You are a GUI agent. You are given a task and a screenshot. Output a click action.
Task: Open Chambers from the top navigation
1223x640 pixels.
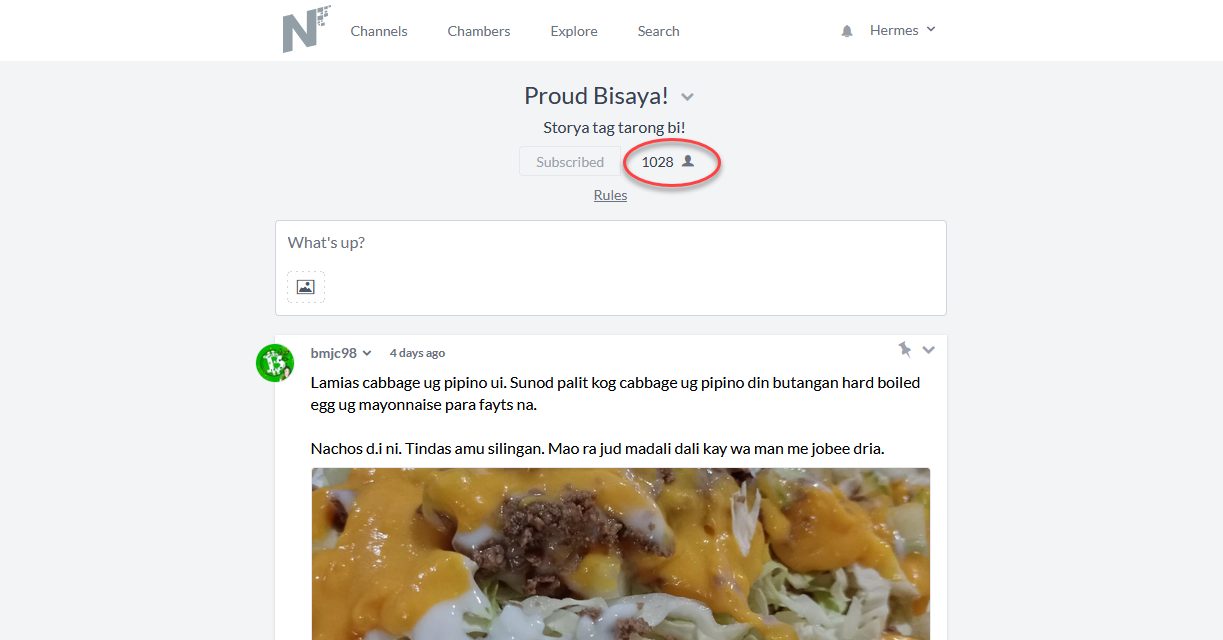[479, 31]
